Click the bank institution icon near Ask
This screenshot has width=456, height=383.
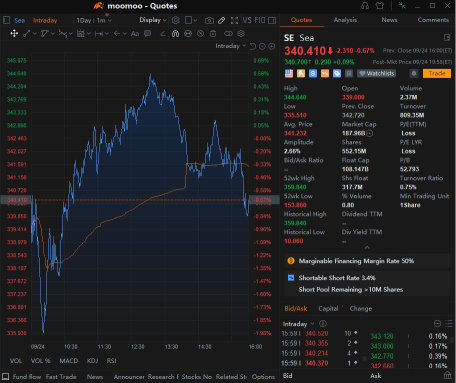pos(447,375)
